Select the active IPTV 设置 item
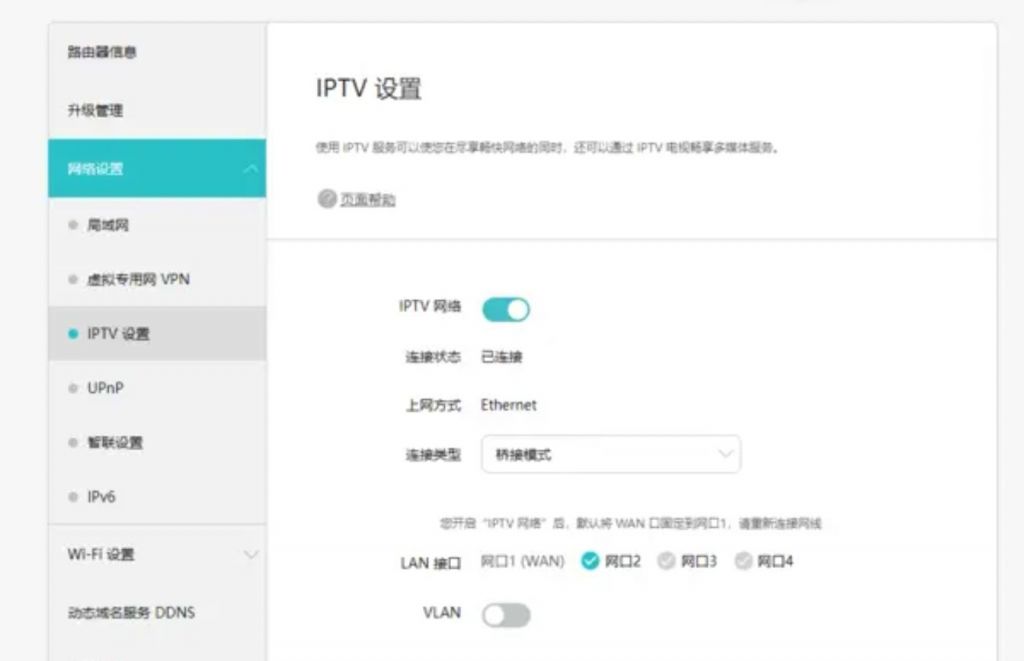The image size is (1024, 661). (108, 333)
